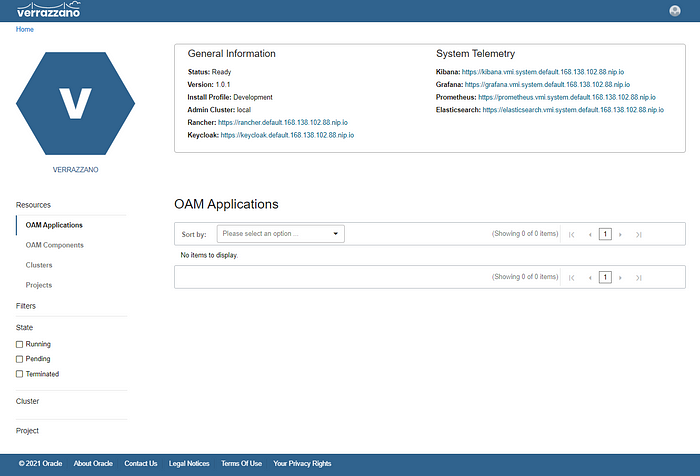The height and width of the screenshot is (476, 700).
Task: Select OAM Components in Resources
Action: 54,245
